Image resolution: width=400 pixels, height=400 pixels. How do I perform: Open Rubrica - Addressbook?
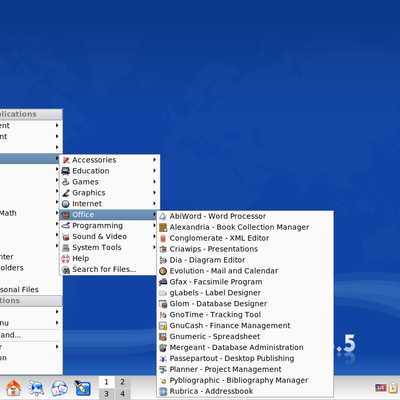(x=245, y=391)
